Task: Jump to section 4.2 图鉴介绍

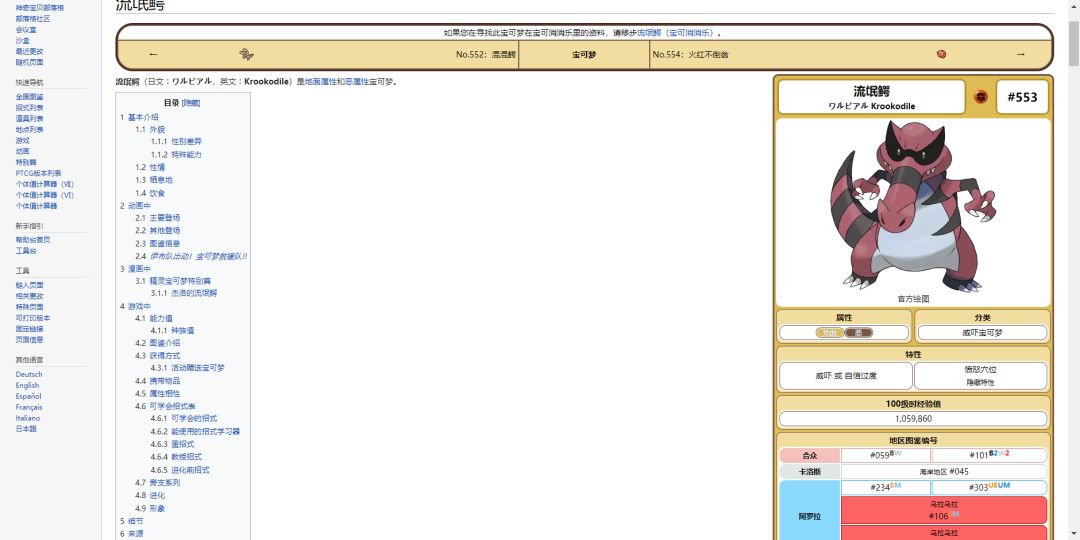Action: point(158,343)
